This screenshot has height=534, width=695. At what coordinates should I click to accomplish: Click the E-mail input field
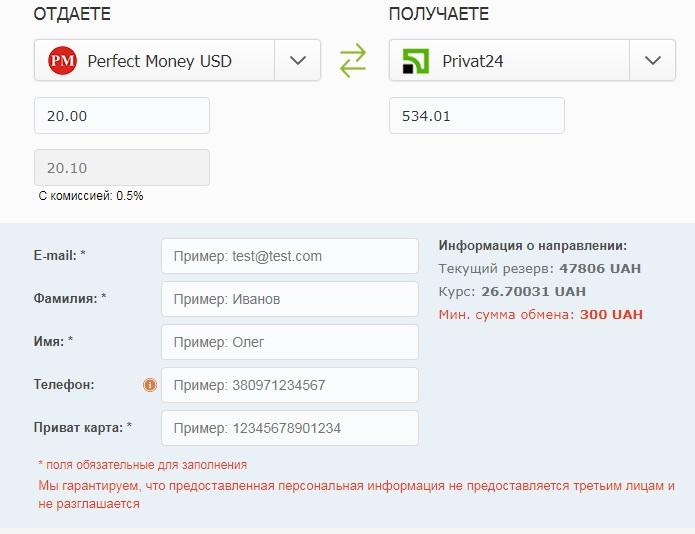pyautogui.click(x=290, y=256)
